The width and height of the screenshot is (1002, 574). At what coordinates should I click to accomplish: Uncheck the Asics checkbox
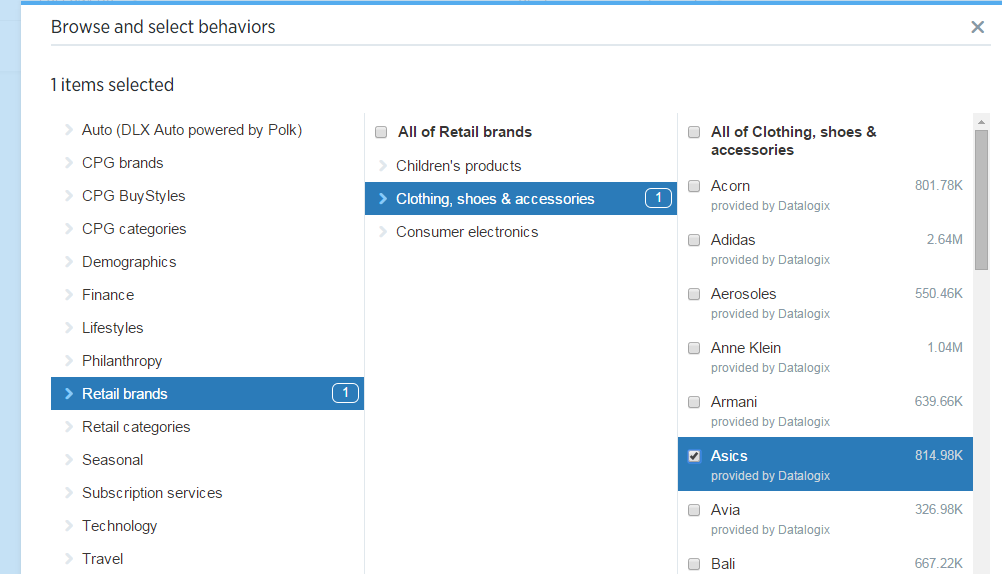coord(694,456)
